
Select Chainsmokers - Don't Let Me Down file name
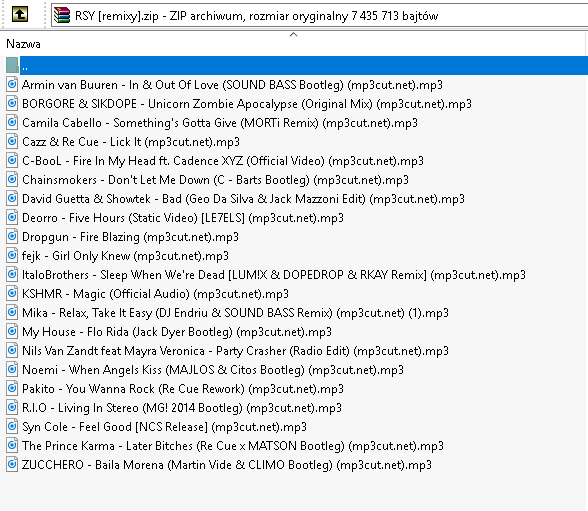click(x=215, y=180)
